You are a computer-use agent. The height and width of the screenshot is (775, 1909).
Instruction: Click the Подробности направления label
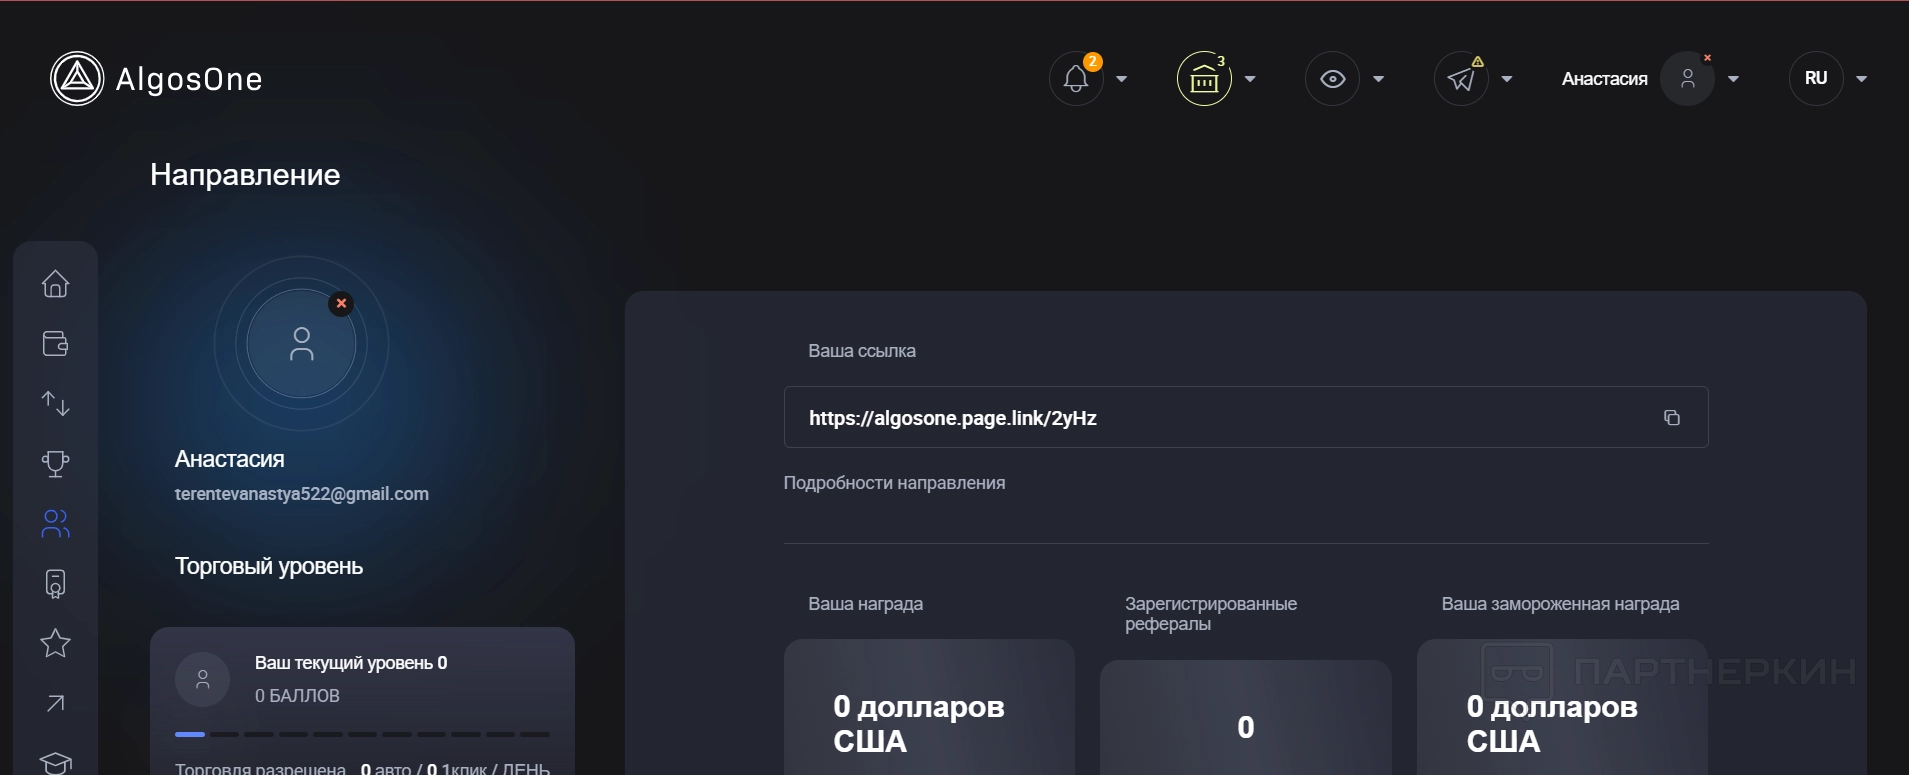(x=895, y=483)
